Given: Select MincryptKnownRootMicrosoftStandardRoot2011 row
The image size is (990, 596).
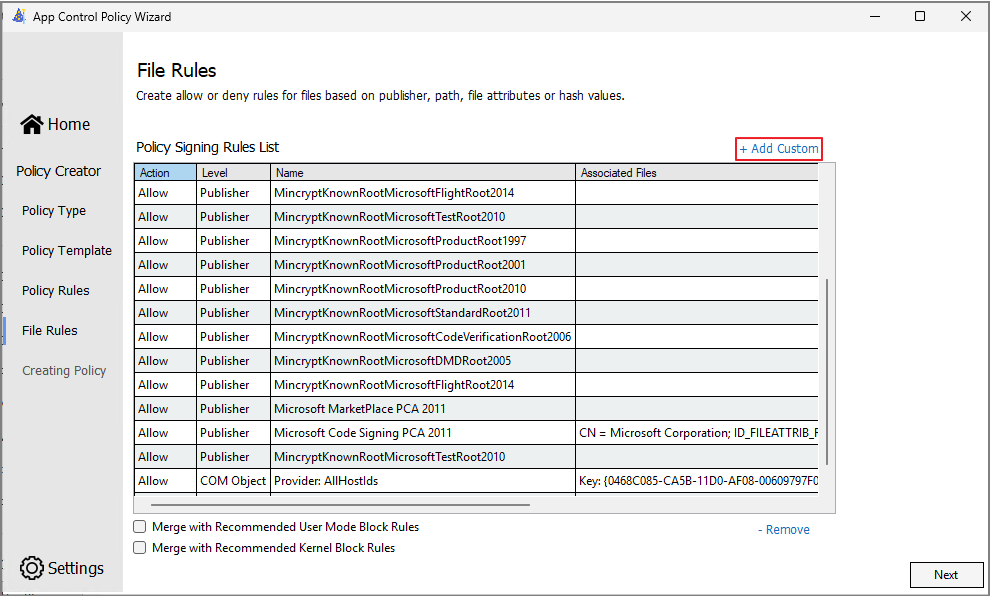Looking at the screenshot, I should 476,313.
